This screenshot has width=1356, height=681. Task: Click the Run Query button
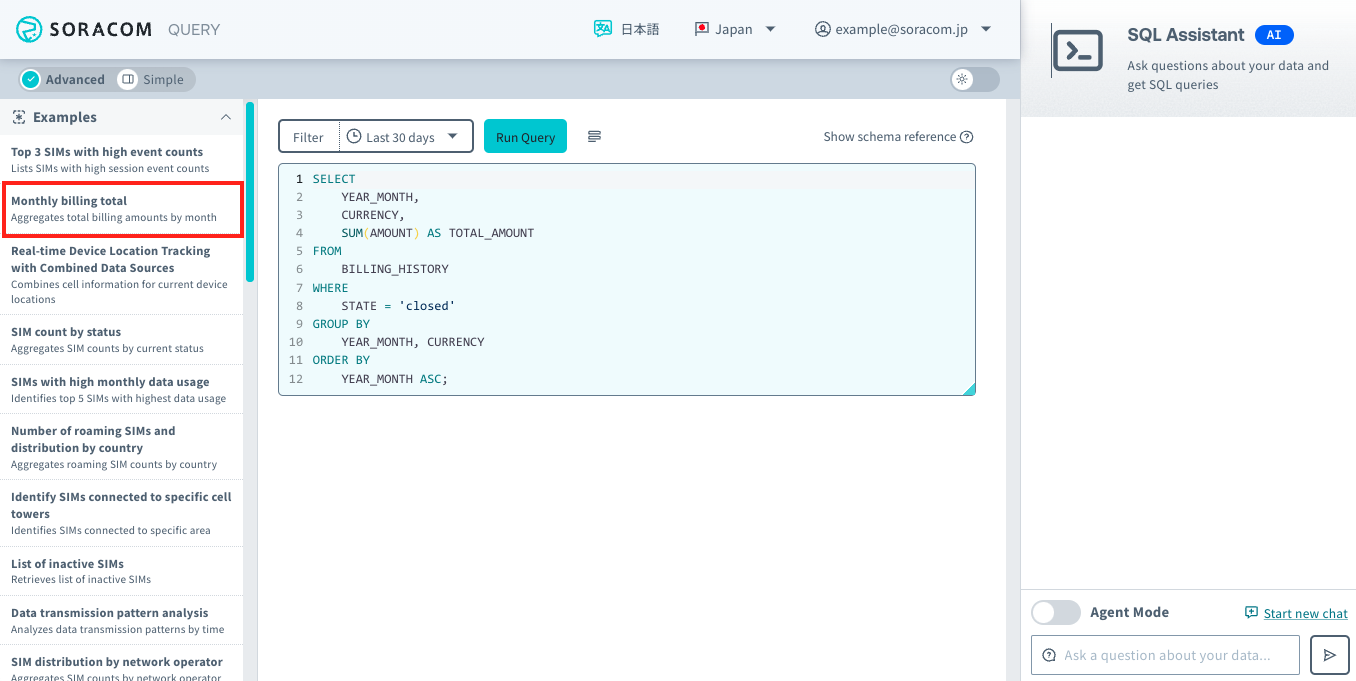click(525, 136)
